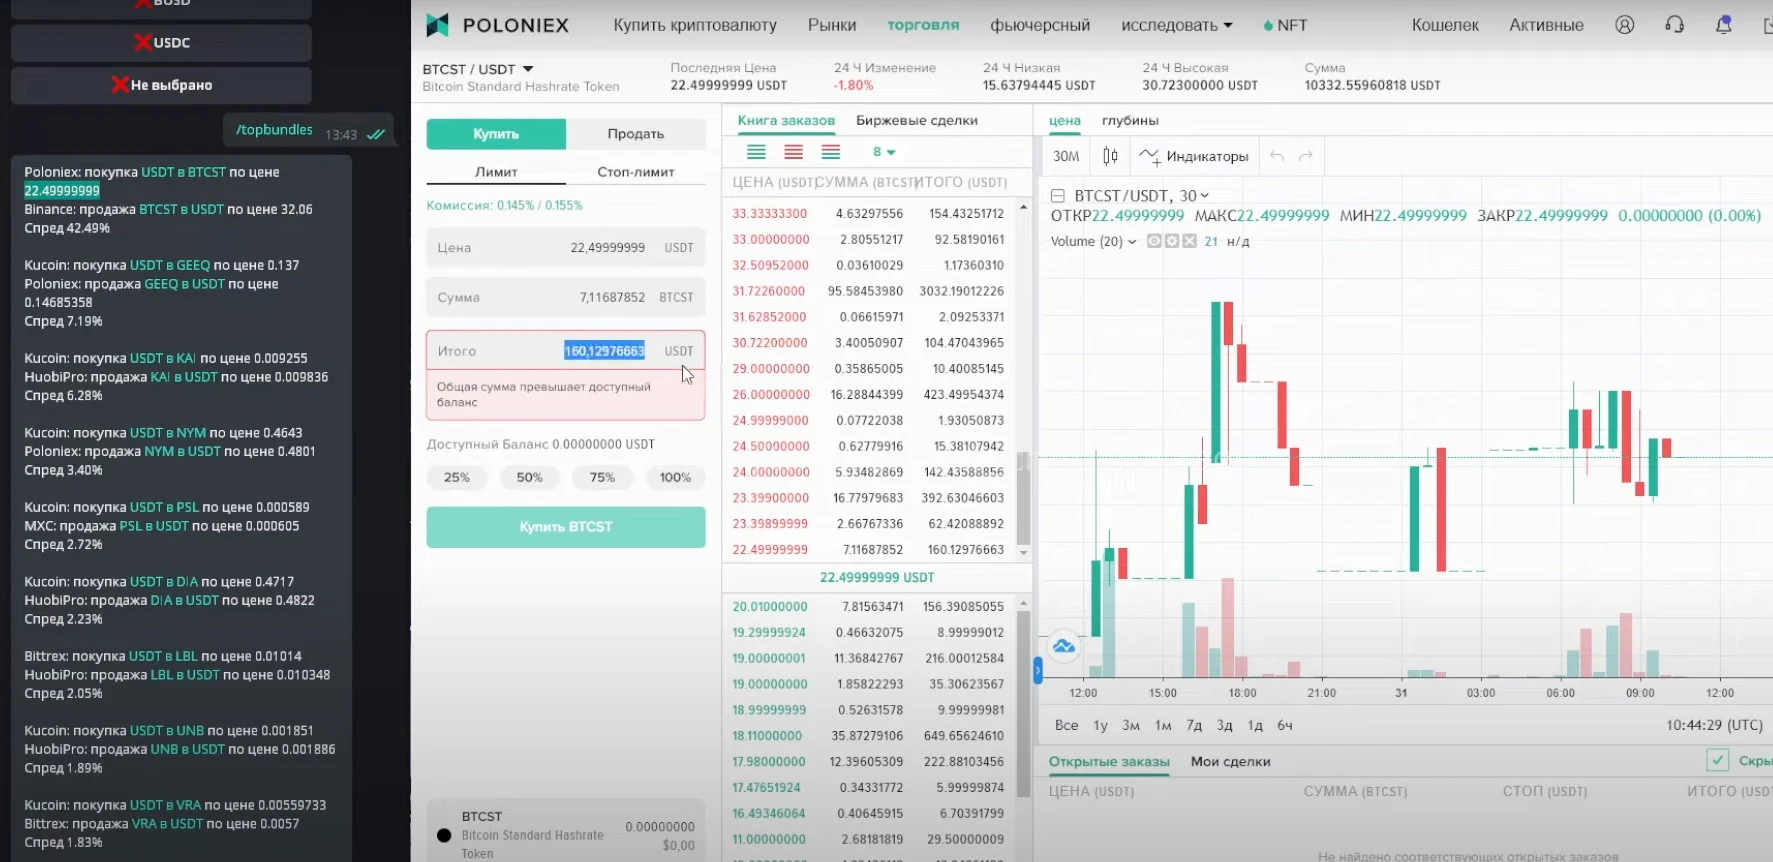Open the 30М interval selector
This screenshot has width=1773, height=862.
click(x=1066, y=156)
